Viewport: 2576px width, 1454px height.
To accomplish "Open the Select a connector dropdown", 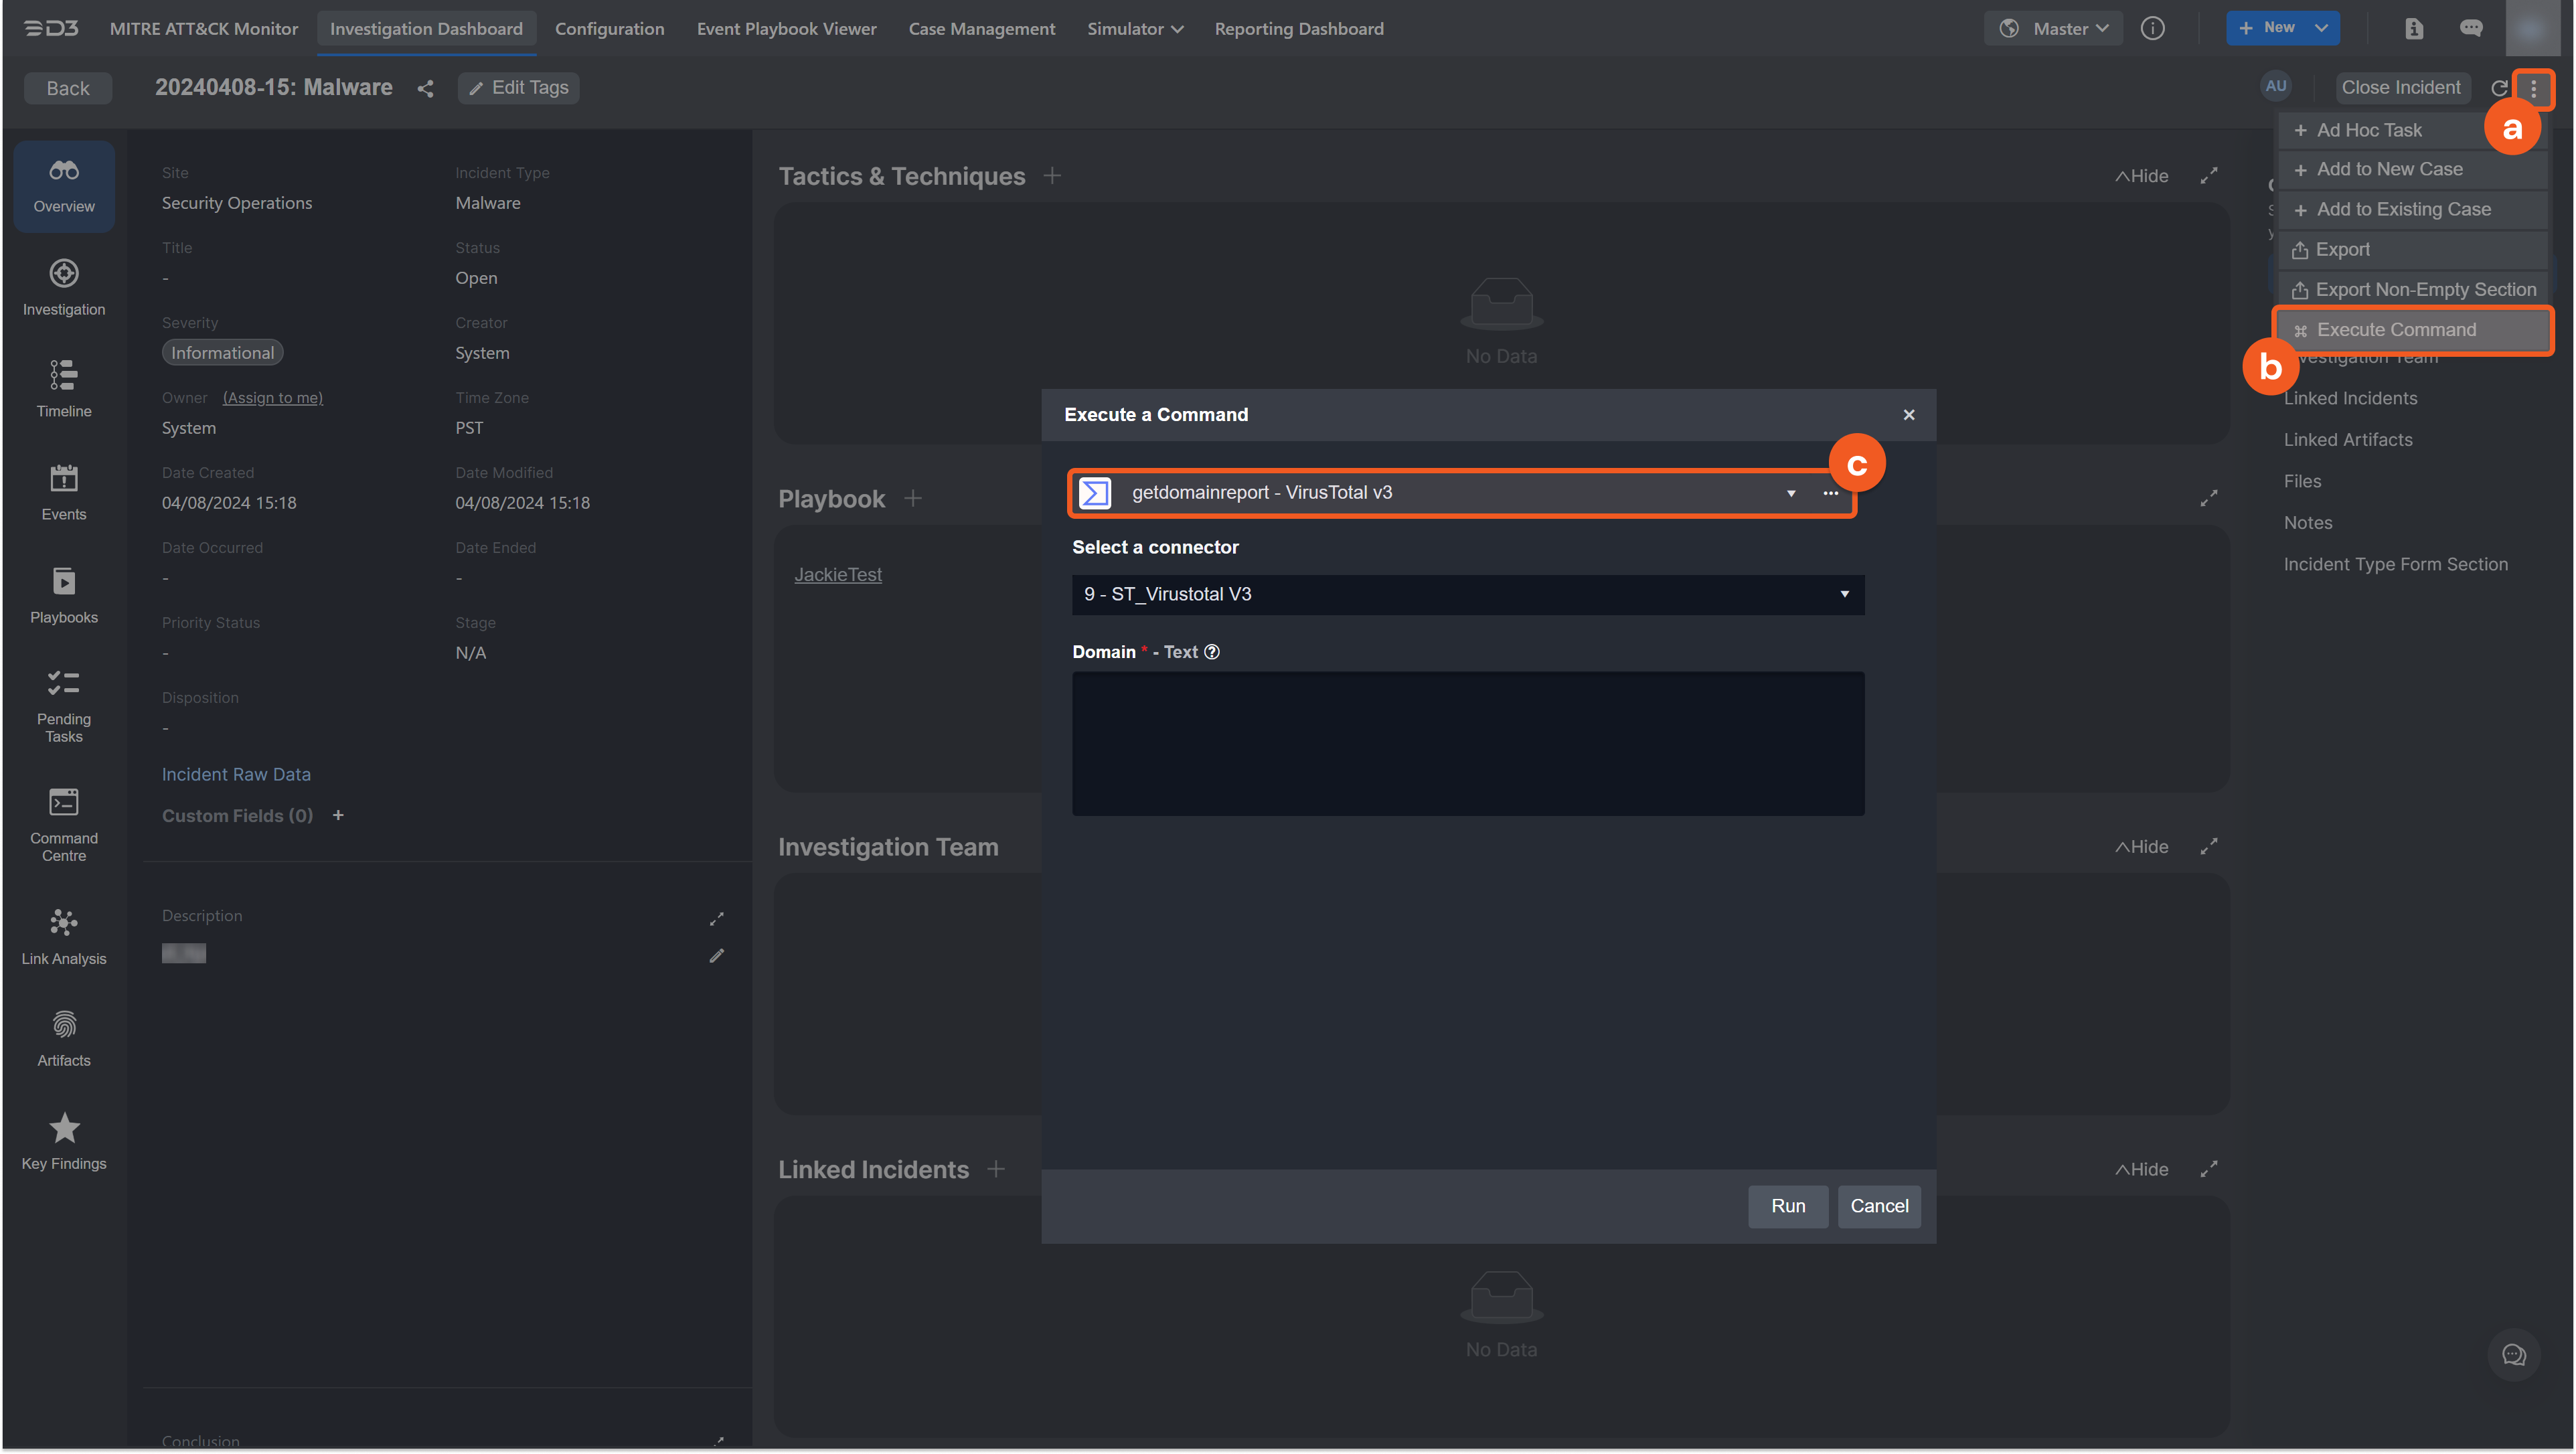I will point(1467,594).
